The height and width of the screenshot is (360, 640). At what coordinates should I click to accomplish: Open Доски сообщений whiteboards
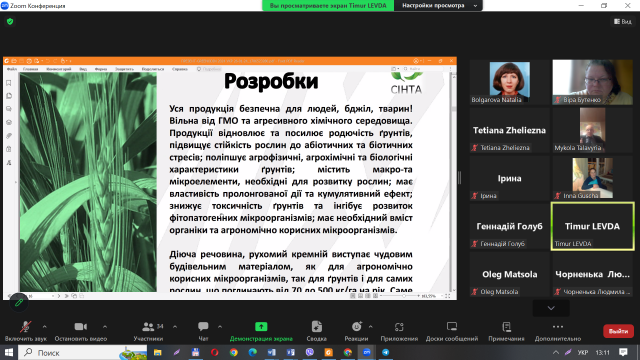[x=452, y=331]
